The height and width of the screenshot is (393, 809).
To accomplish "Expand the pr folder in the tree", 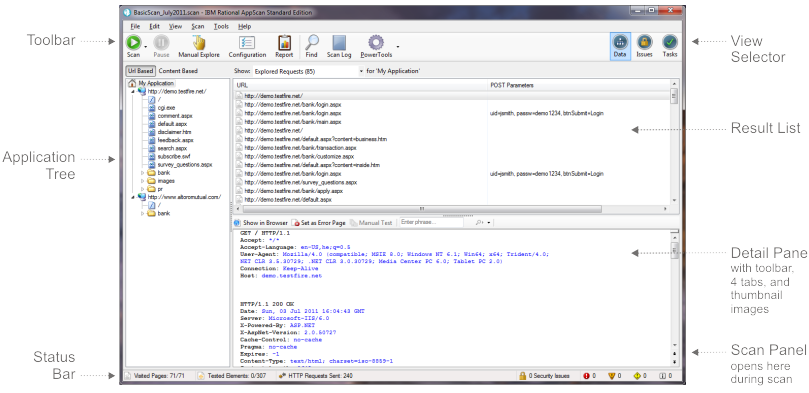I will click(142, 189).
